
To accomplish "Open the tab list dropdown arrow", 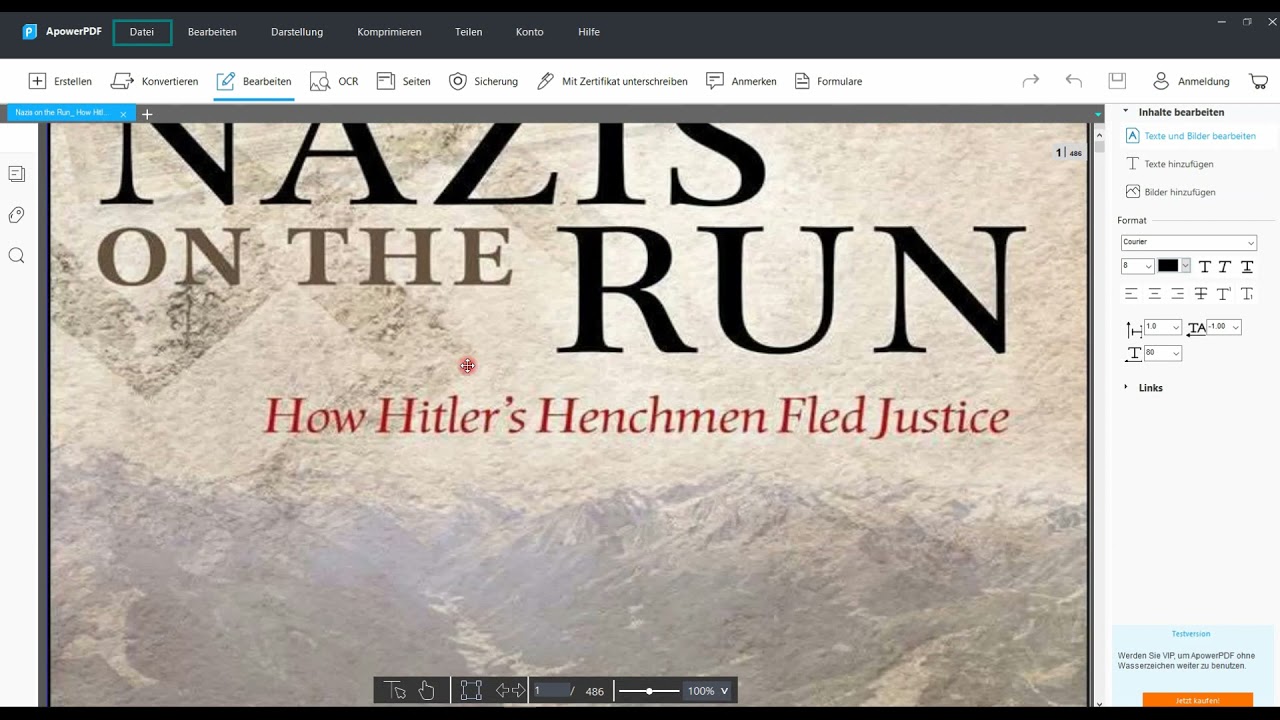I will tap(1098, 114).
